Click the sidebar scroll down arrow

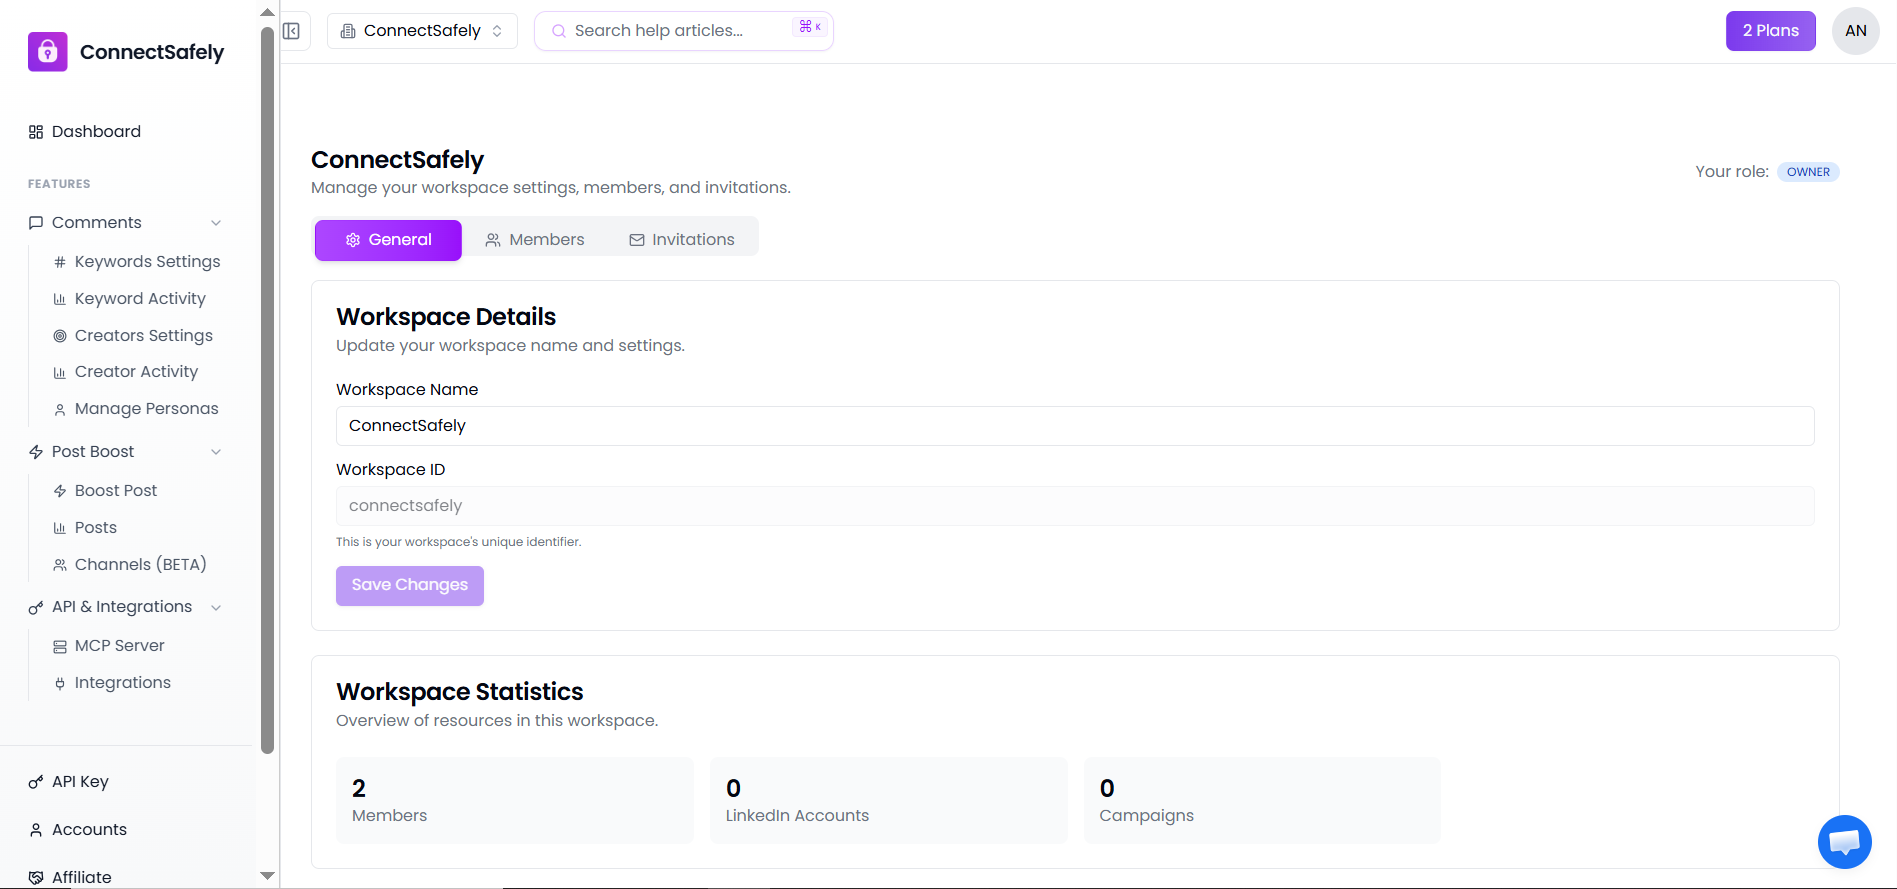point(267,876)
